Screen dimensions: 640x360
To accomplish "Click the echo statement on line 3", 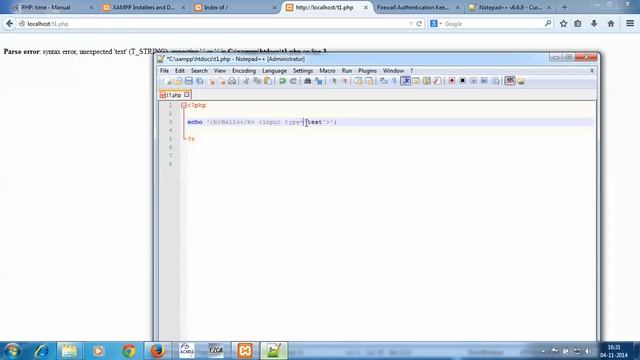I will (262, 122).
